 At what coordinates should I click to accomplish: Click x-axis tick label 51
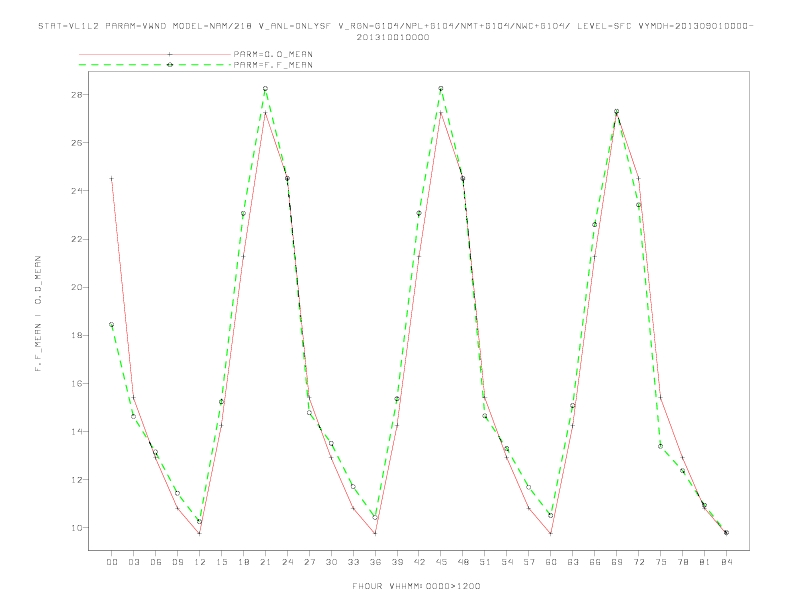pos(485,562)
